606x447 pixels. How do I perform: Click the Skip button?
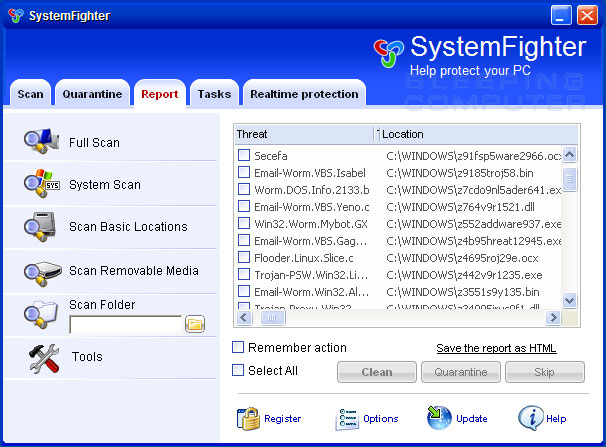point(545,372)
